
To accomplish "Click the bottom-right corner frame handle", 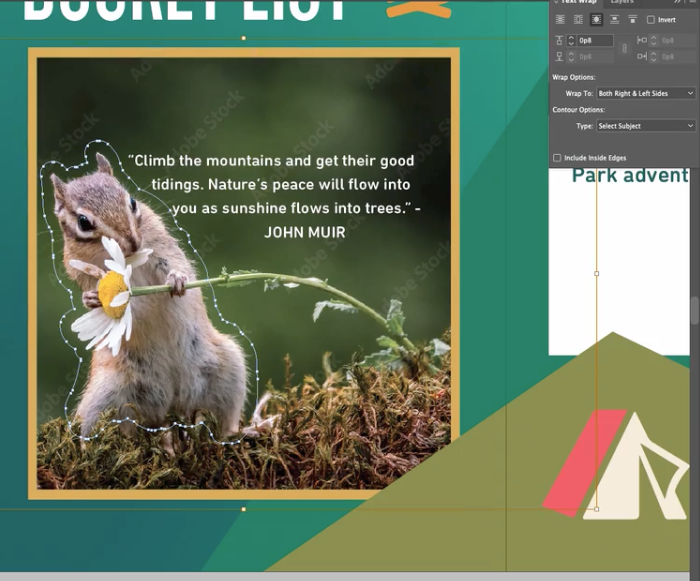I will point(596,509).
